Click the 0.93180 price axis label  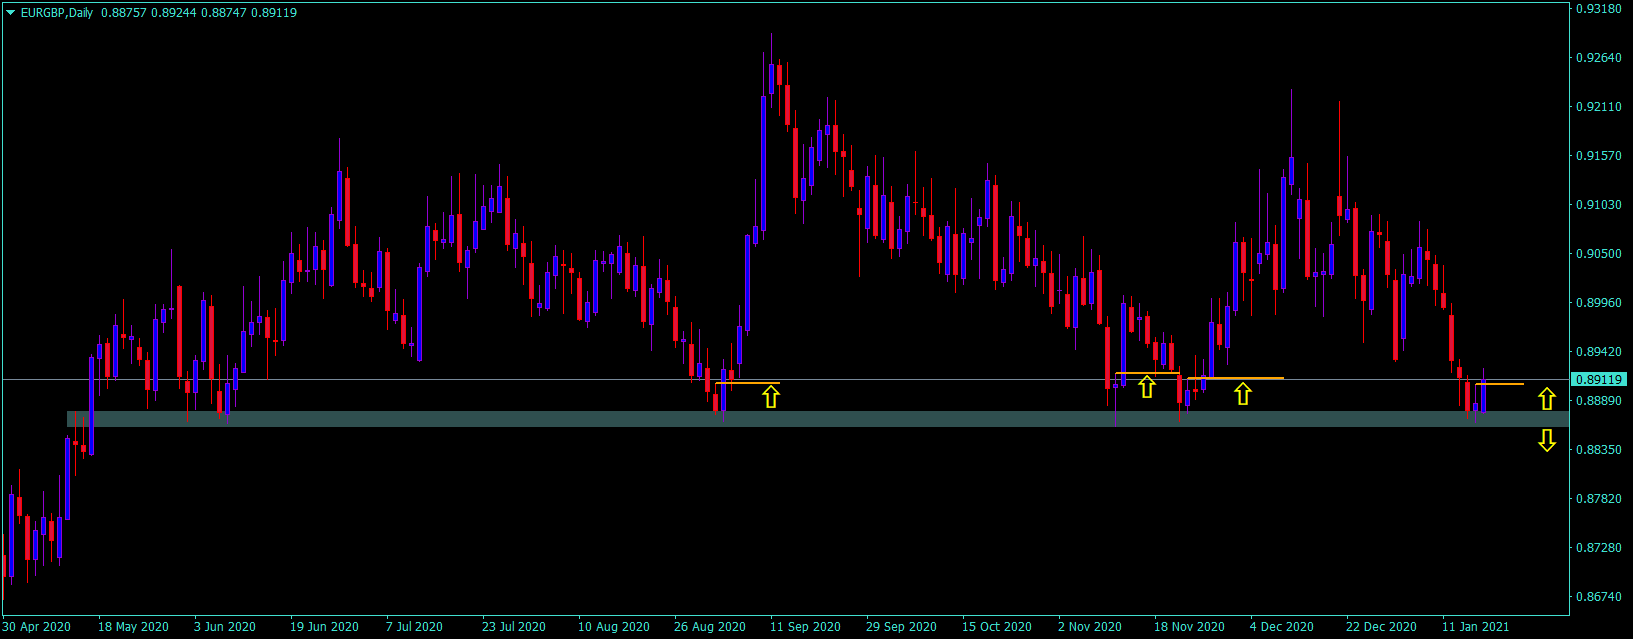pyautogui.click(x=1599, y=9)
